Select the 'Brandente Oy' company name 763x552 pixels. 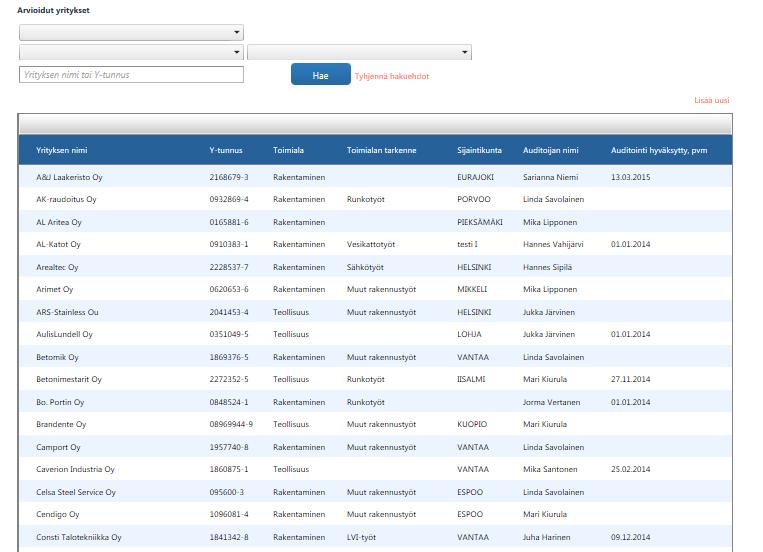pos(61,424)
